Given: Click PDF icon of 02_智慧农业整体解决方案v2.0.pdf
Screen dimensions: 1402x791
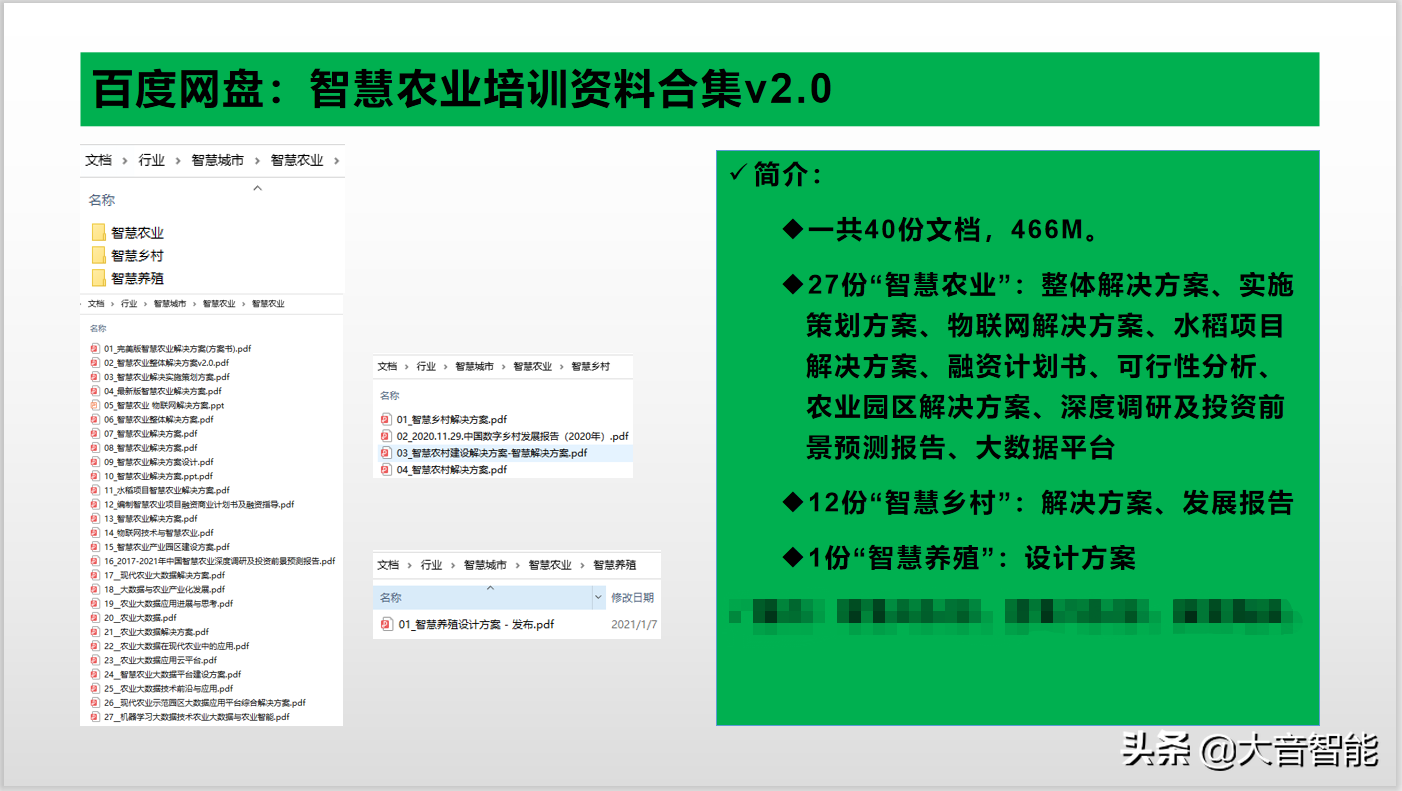Looking at the screenshot, I should click(x=95, y=363).
